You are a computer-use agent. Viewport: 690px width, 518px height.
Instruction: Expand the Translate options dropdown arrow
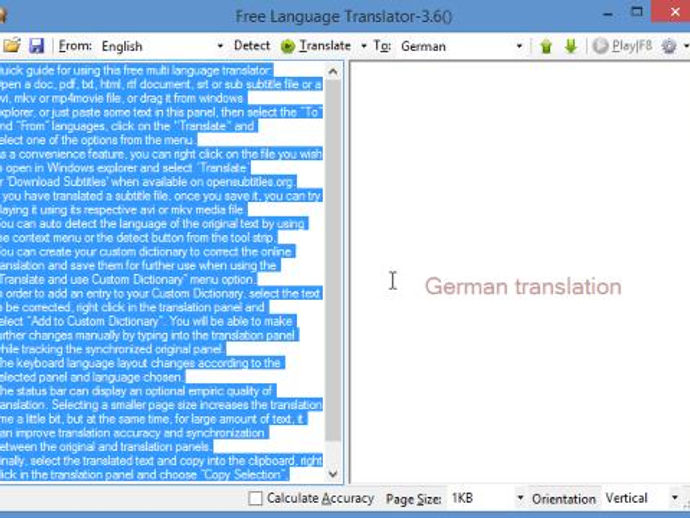click(x=363, y=46)
